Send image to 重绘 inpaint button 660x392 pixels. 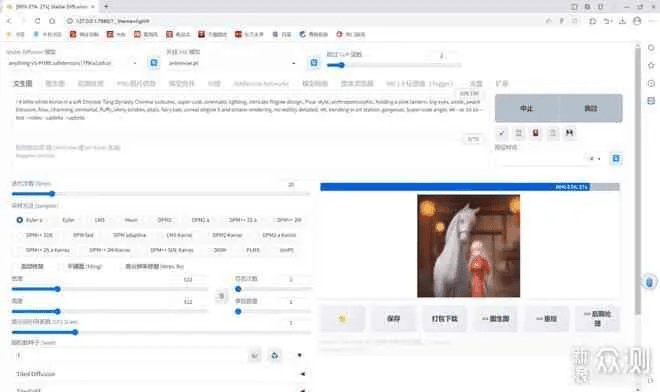point(546,319)
